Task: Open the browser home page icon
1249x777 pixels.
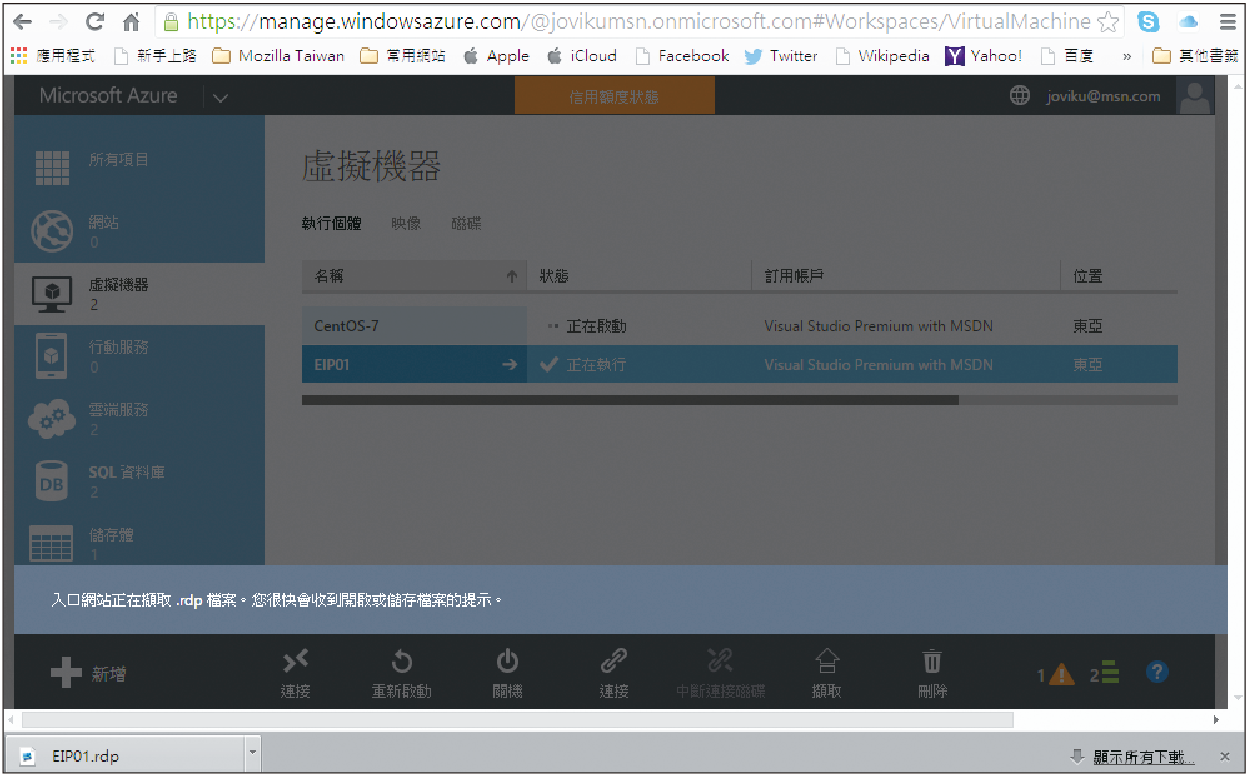Action: [130, 21]
